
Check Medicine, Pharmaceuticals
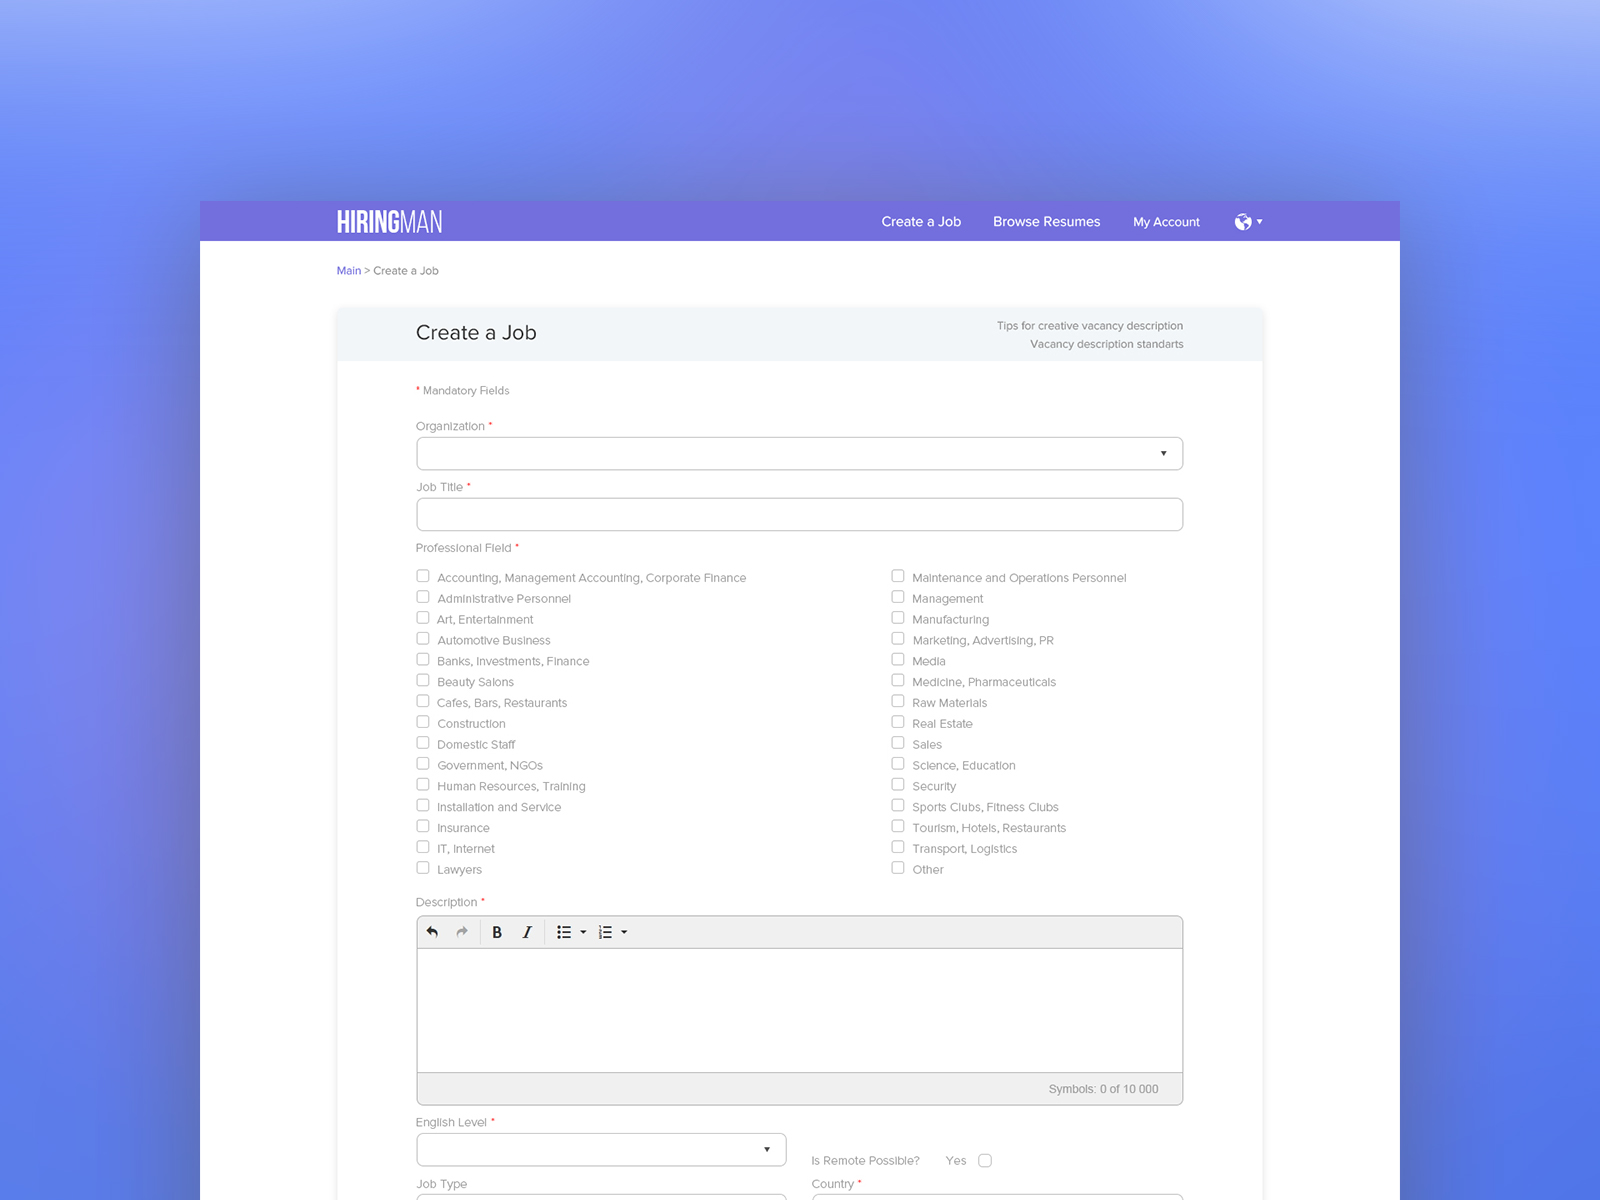pyautogui.click(x=898, y=681)
